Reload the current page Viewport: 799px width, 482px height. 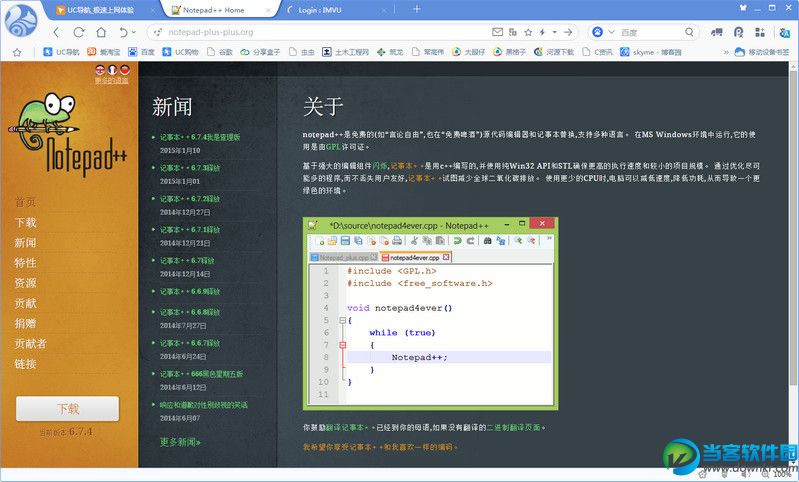coord(78,32)
